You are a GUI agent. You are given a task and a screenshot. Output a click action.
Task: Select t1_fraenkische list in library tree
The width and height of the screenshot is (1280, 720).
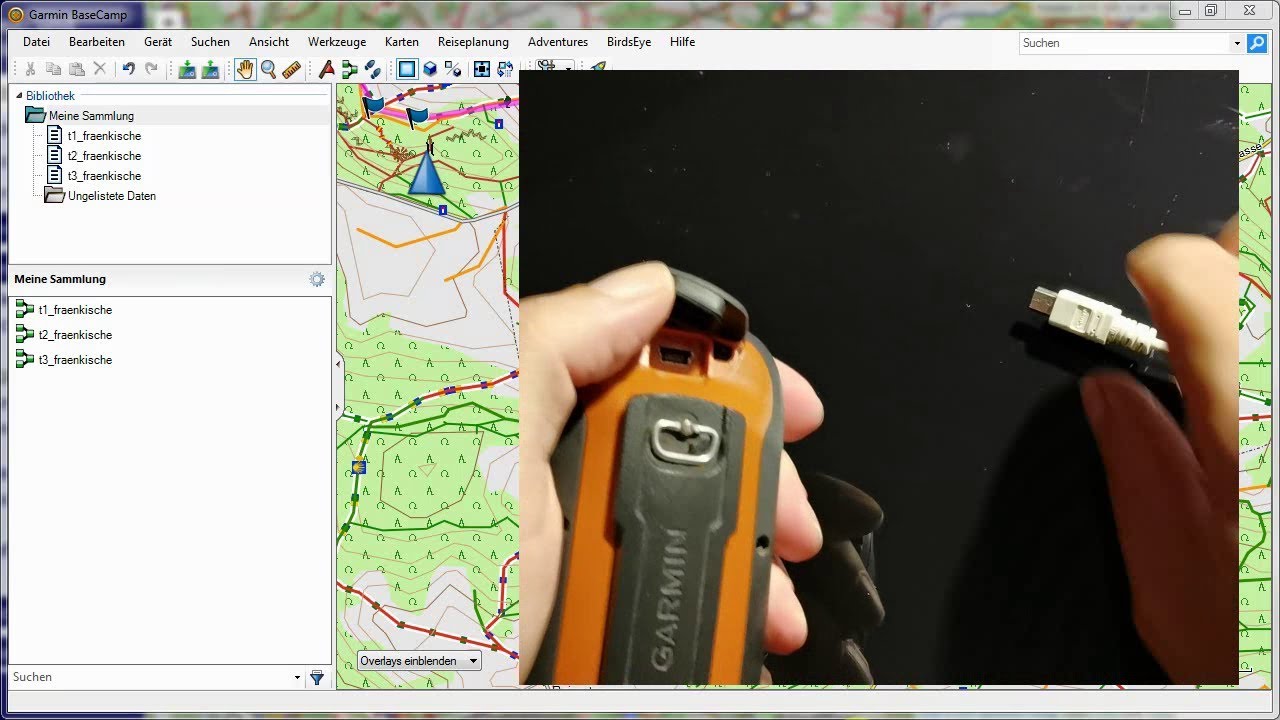click(x=94, y=136)
